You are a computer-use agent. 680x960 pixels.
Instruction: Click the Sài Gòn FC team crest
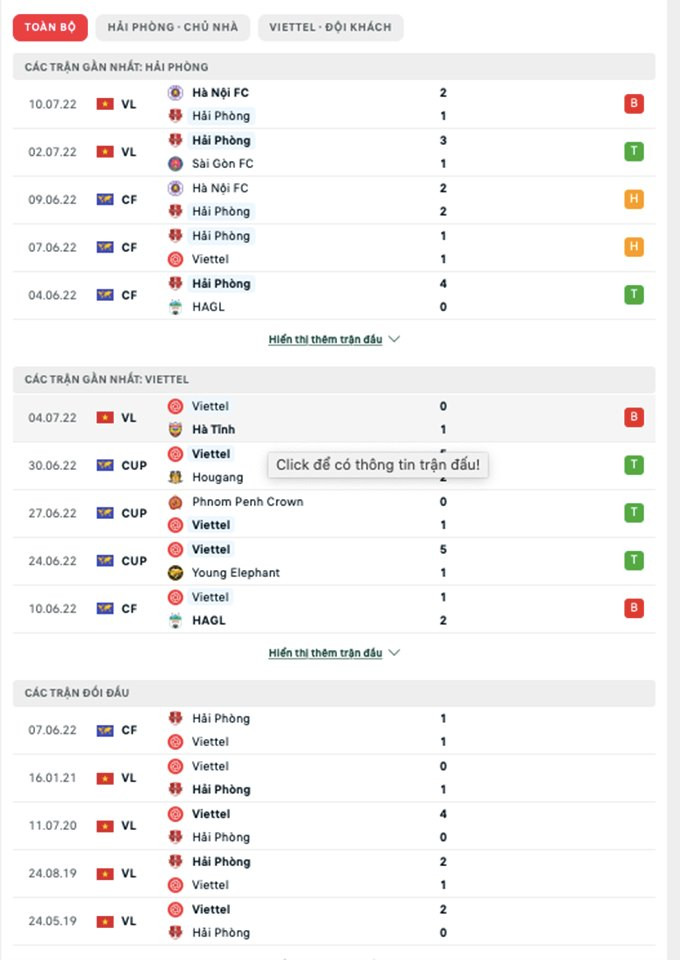coord(175,164)
